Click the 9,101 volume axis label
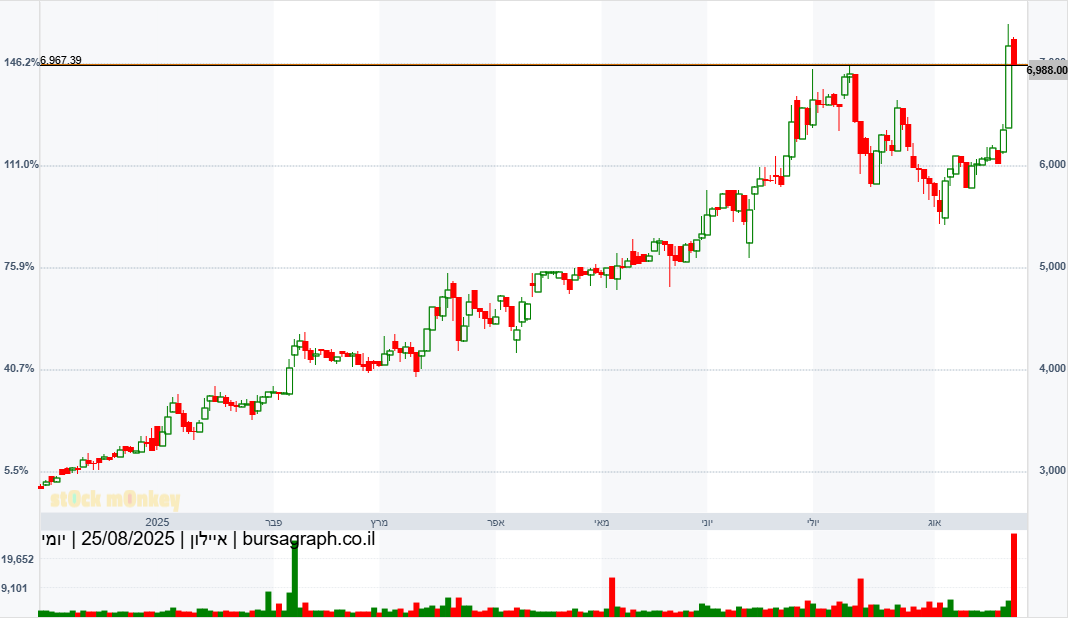 coord(15,588)
